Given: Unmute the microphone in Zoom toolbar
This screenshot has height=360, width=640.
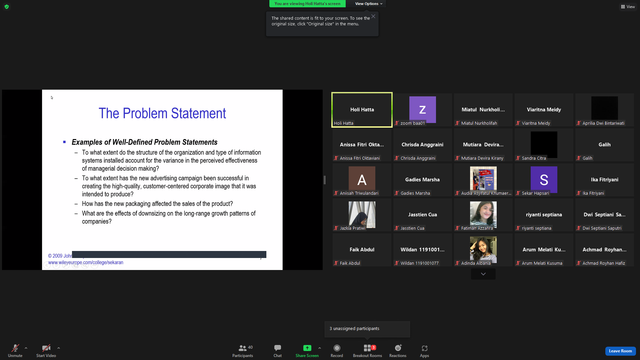Looking at the screenshot, I should click(15, 350).
